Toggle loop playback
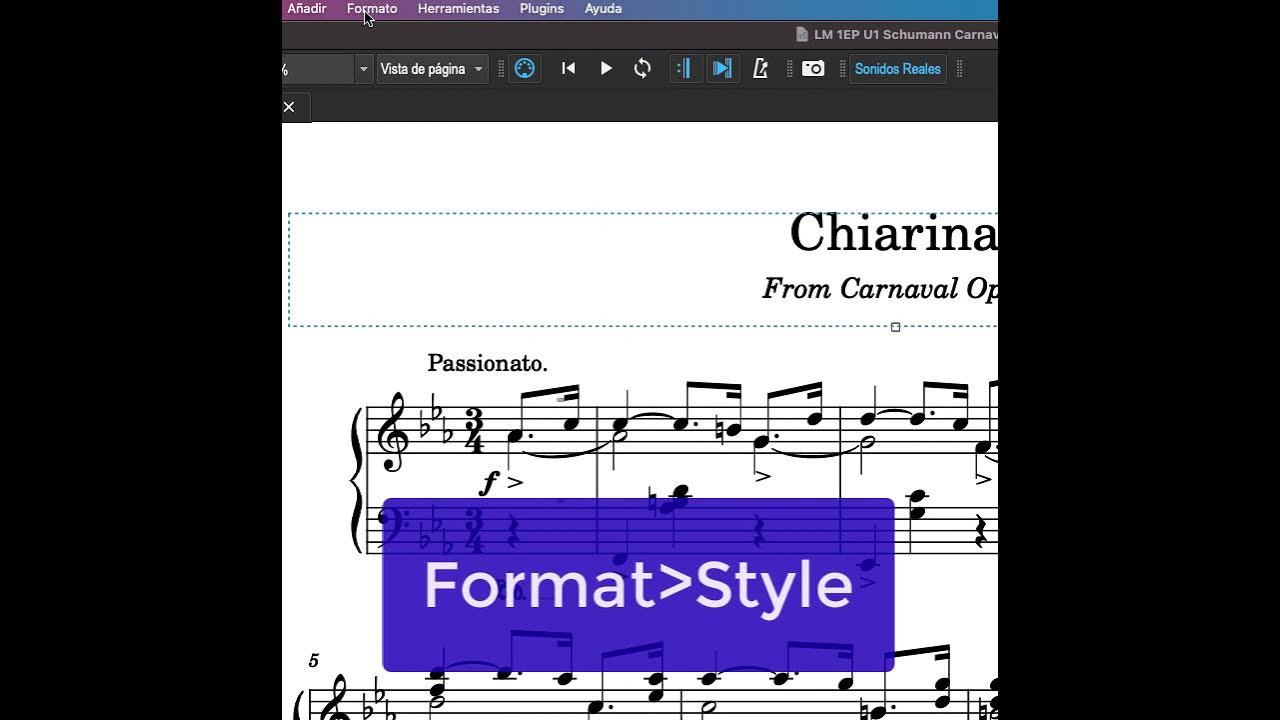The width and height of the screenshot is (1280, 720). tap(643, 69)
